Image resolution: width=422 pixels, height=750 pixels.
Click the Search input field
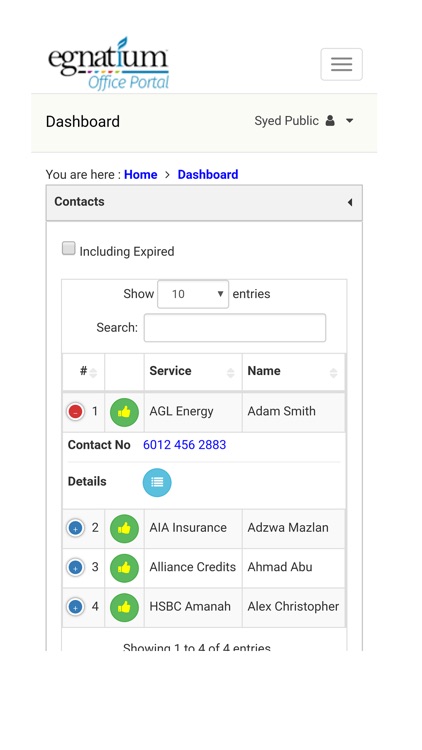pos(235,328)
